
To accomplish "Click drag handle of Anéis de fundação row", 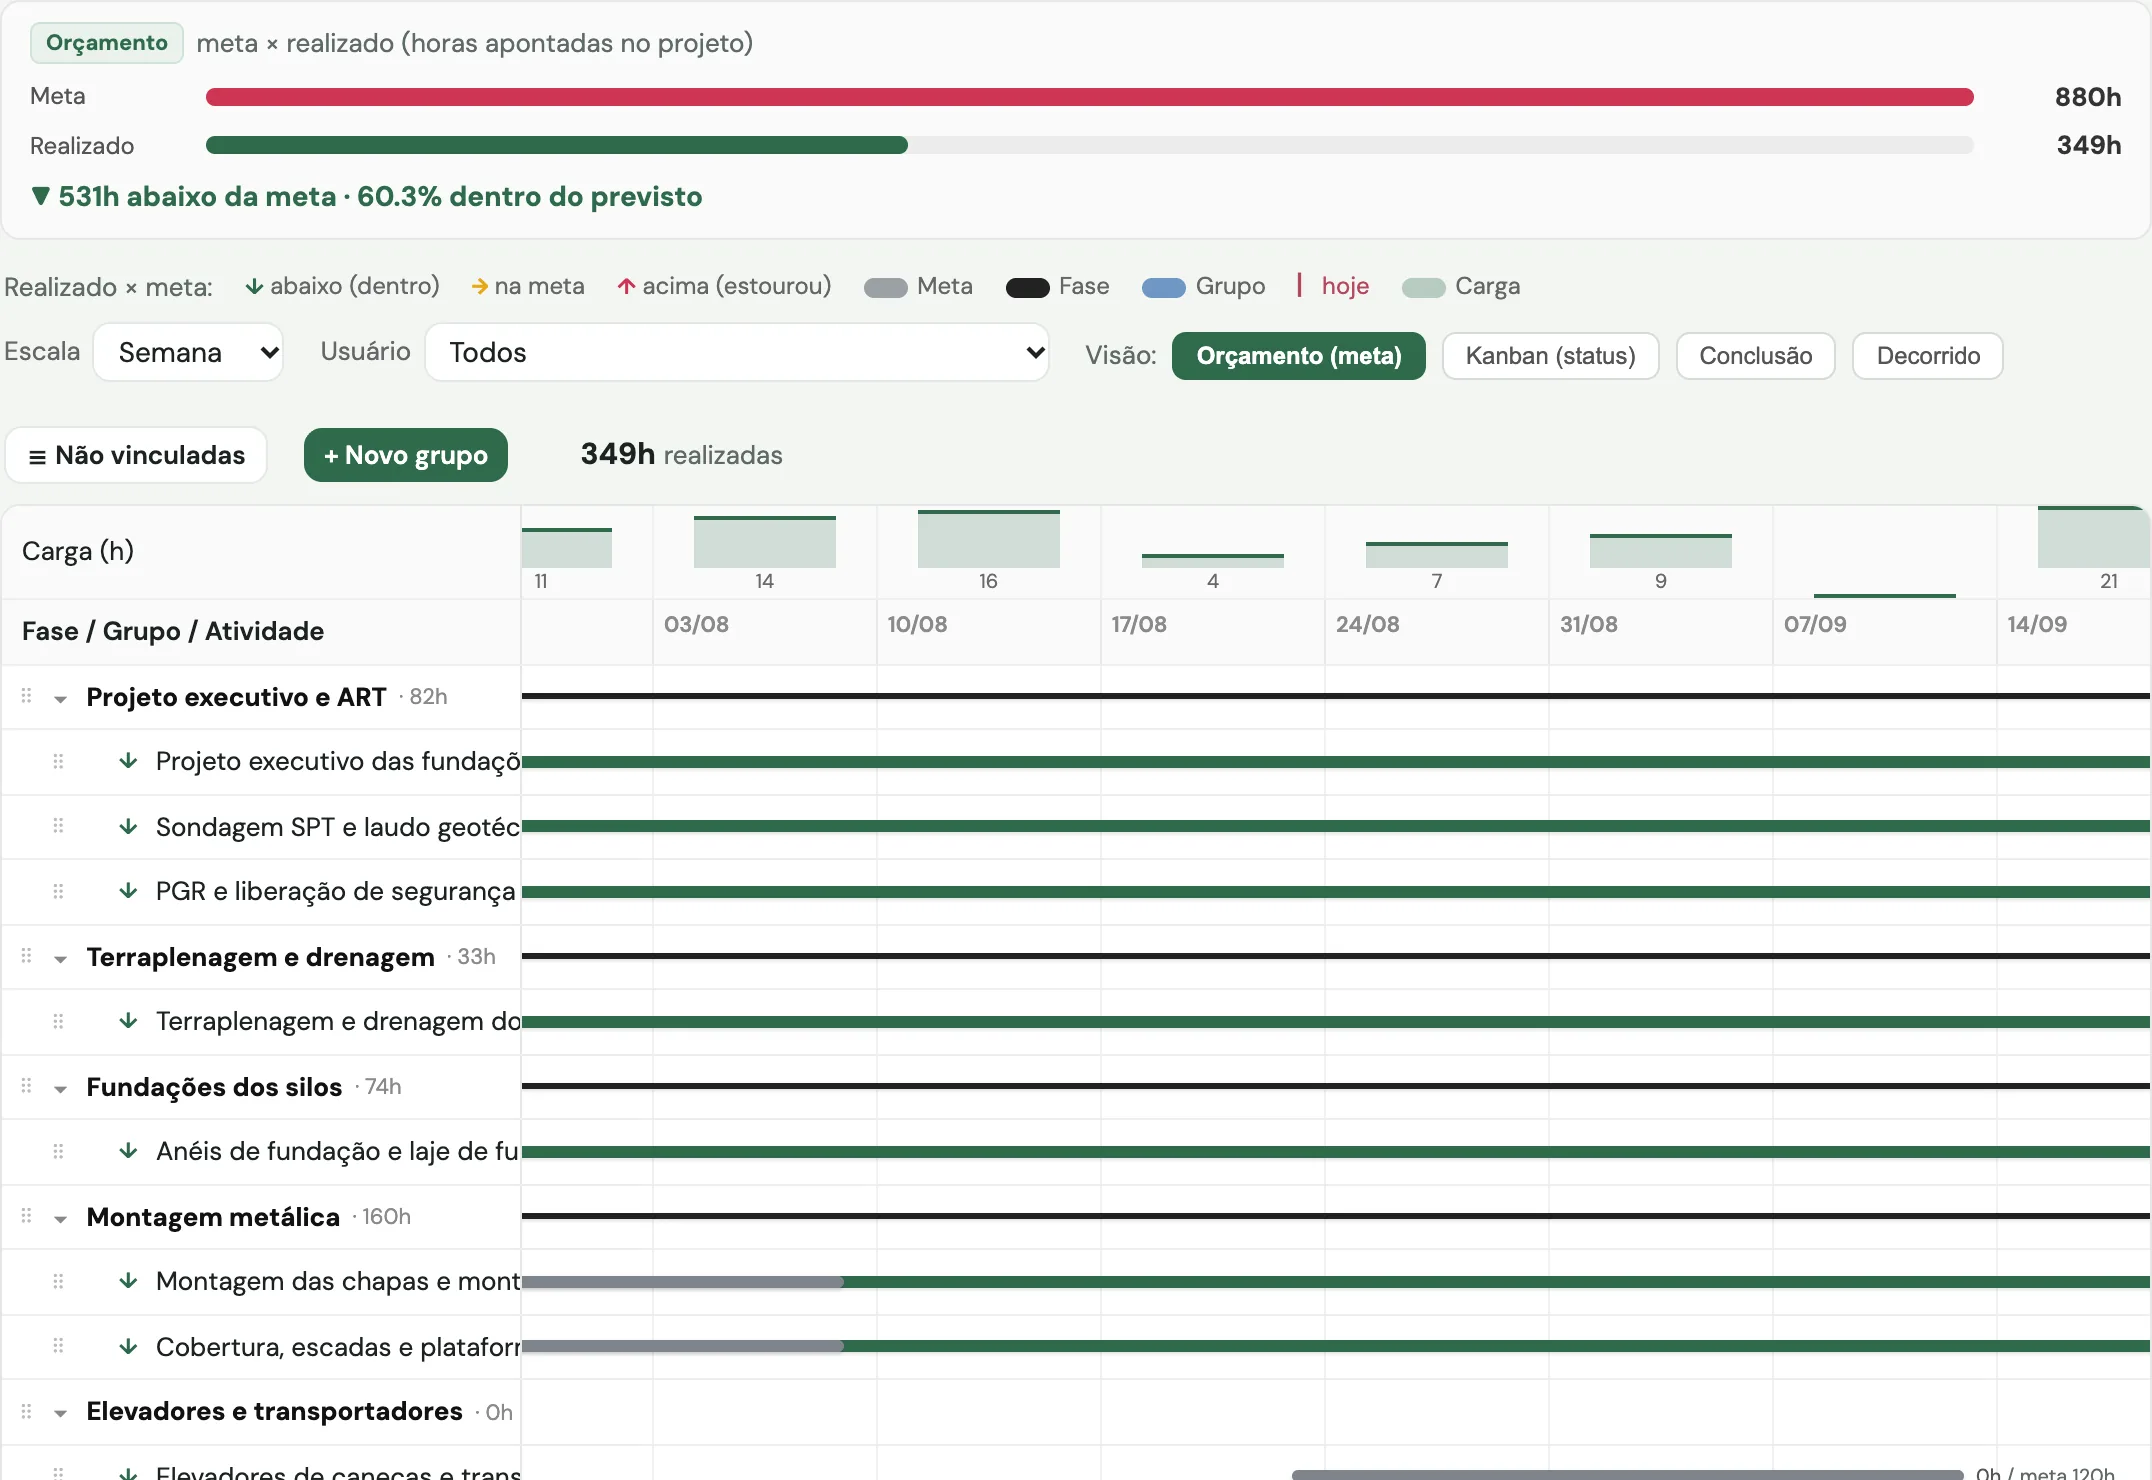I will [58, 1151].
